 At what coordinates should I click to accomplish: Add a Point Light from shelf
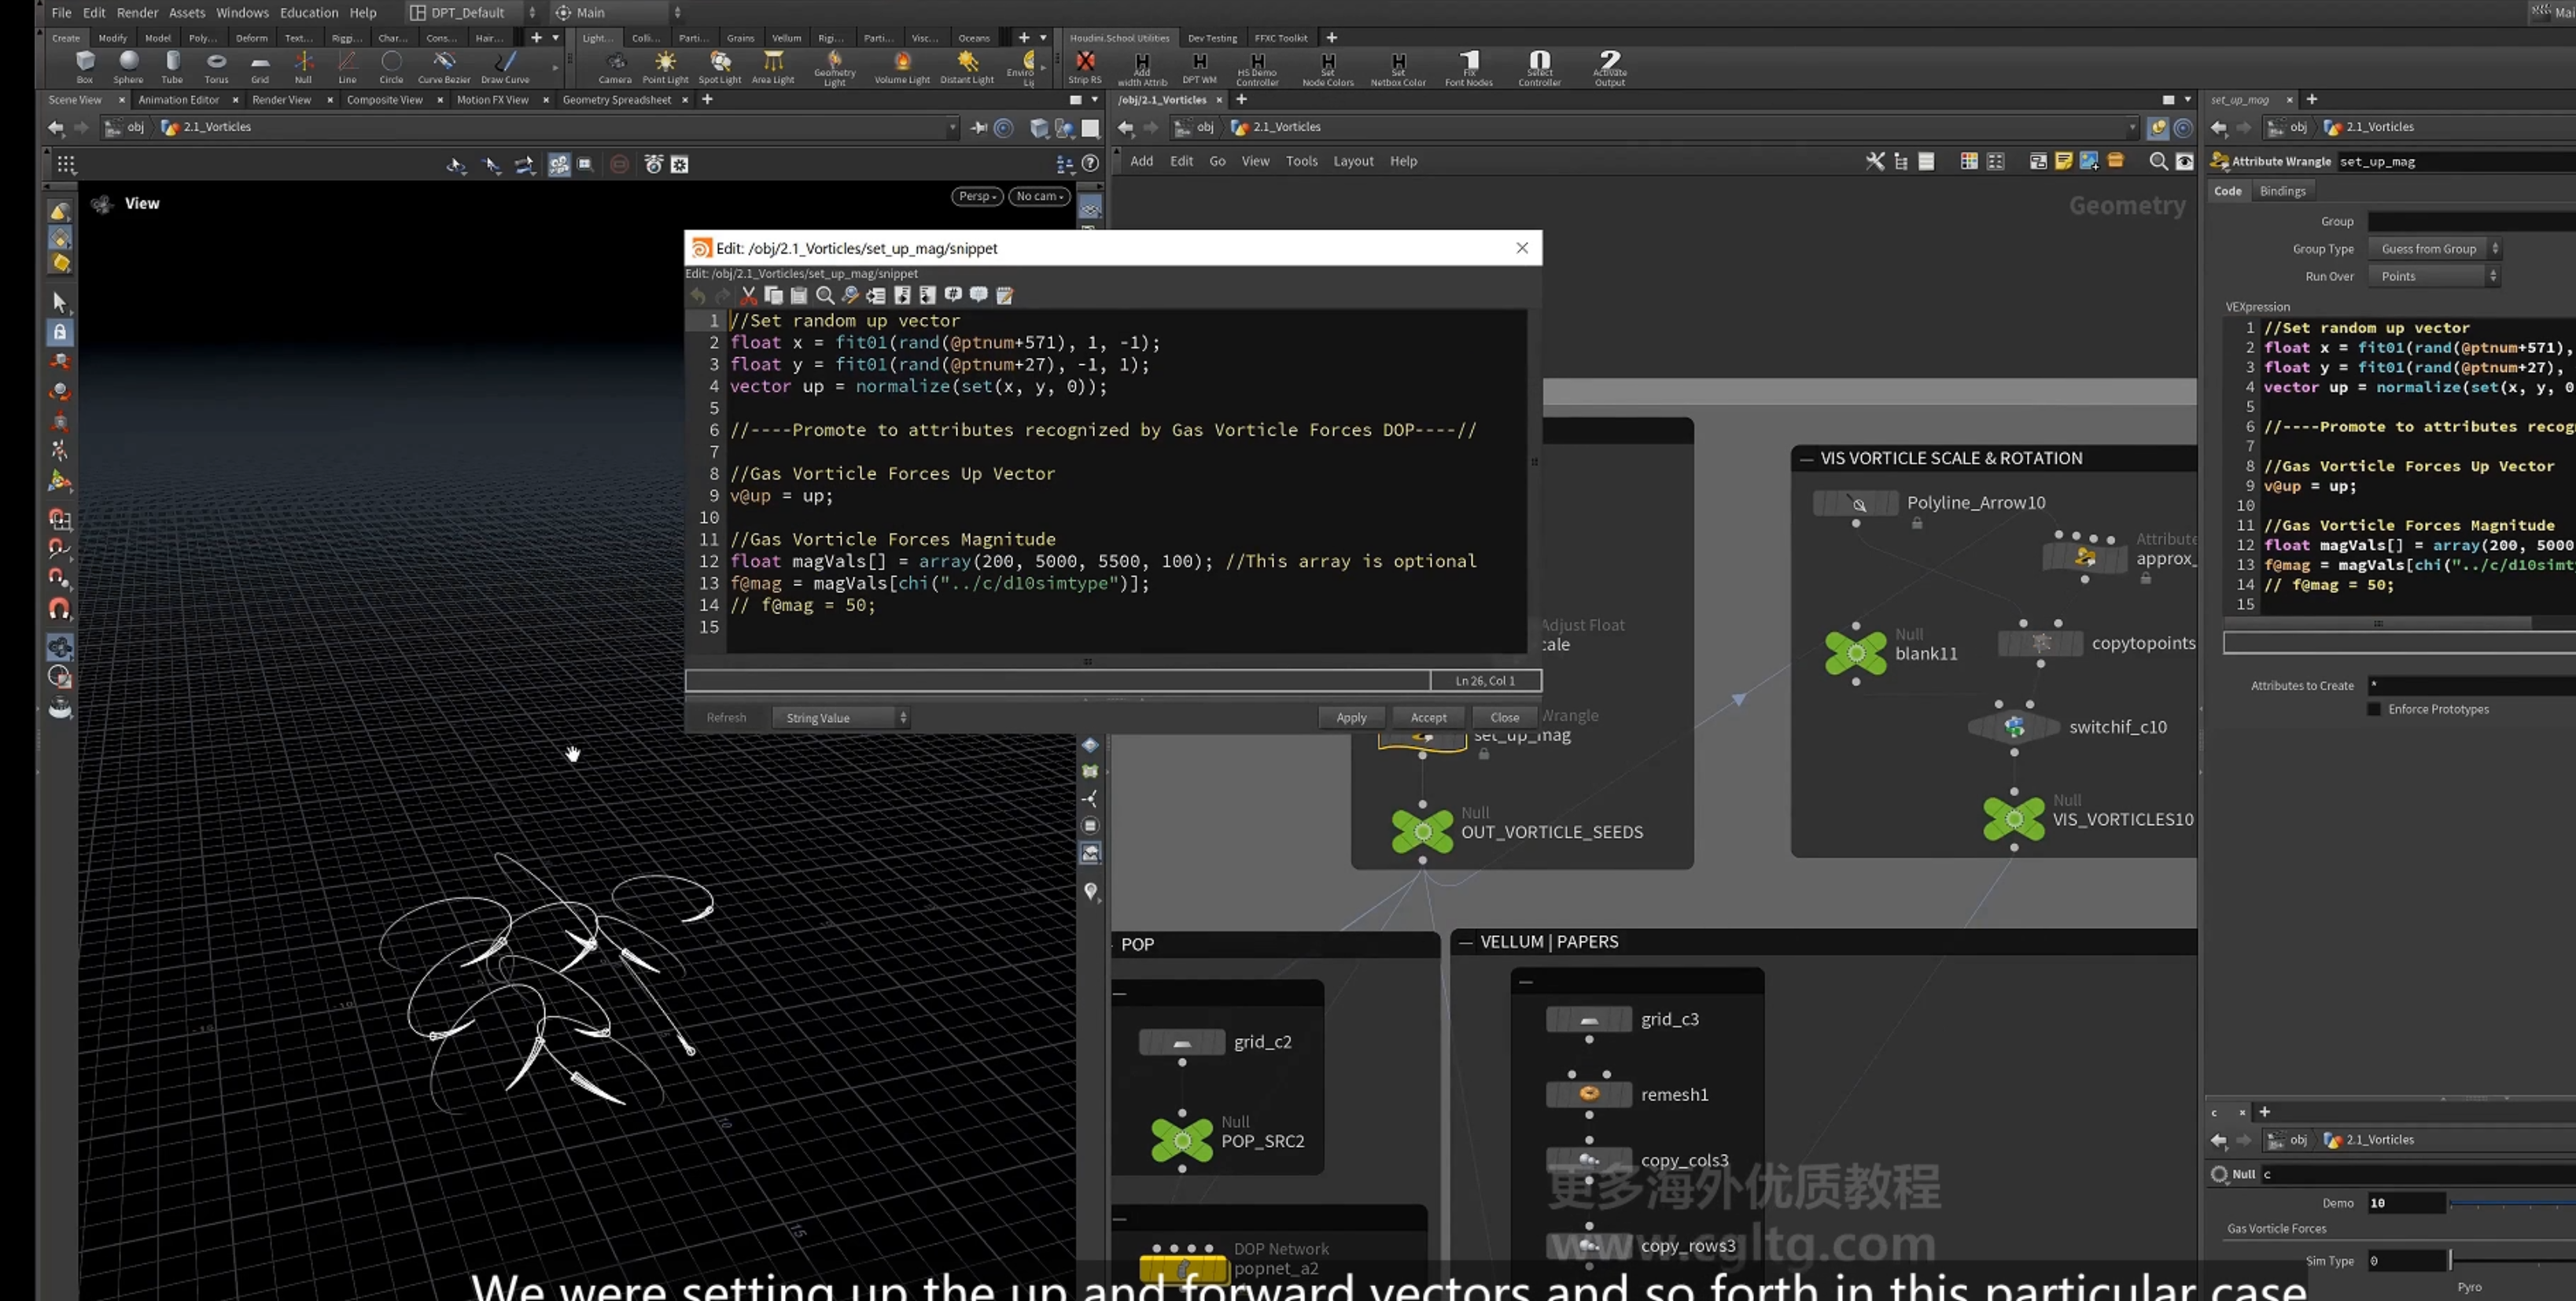pos(665,66)
